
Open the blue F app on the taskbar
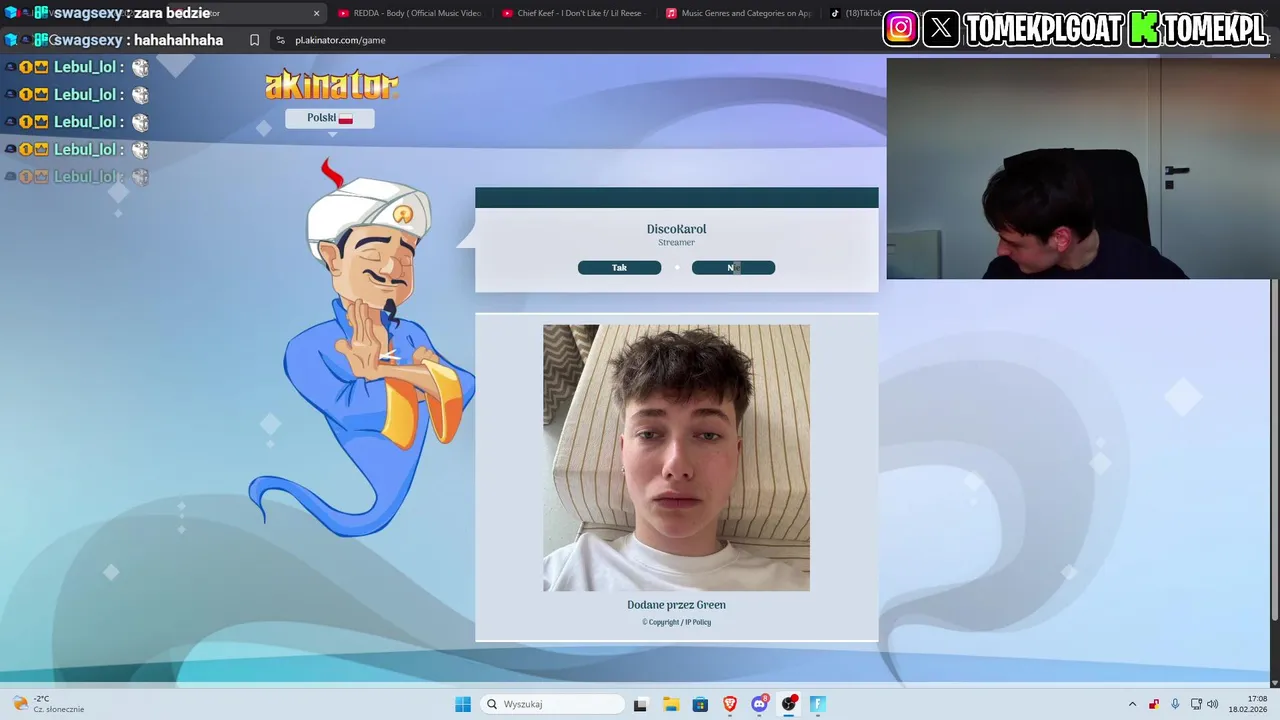pos(818,704)
